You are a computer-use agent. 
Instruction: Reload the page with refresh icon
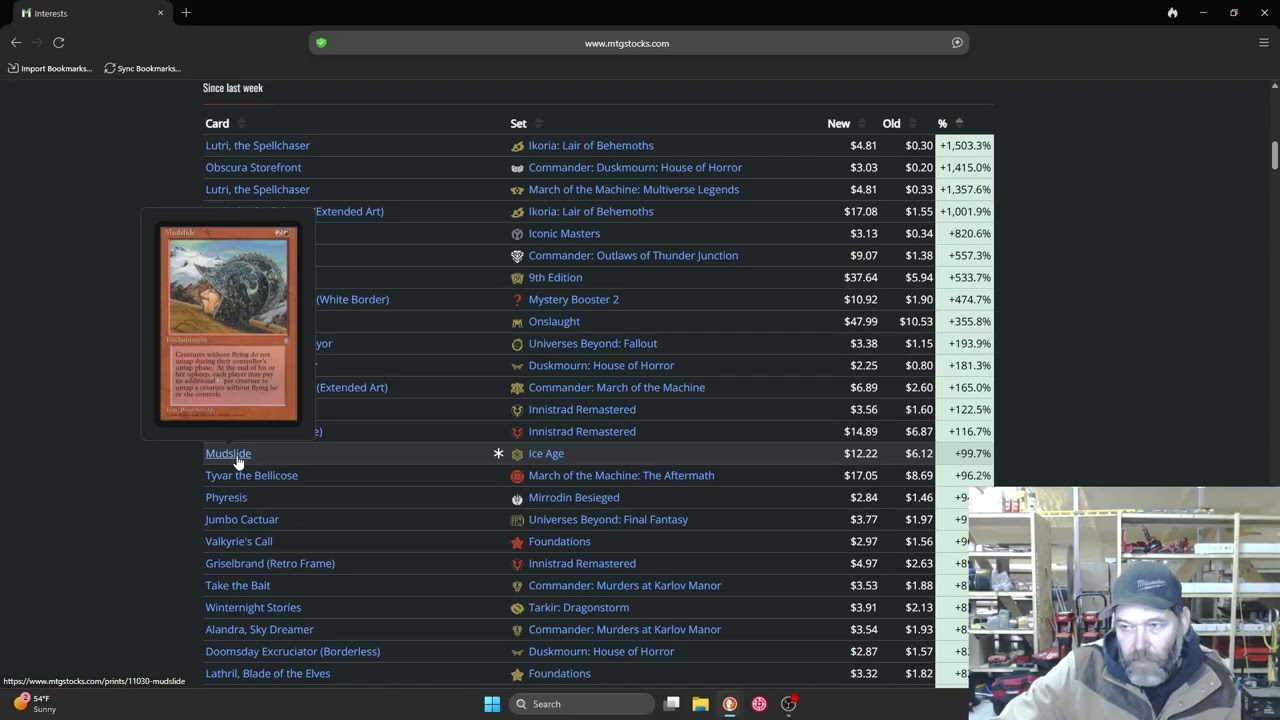(x=59, y=42)
